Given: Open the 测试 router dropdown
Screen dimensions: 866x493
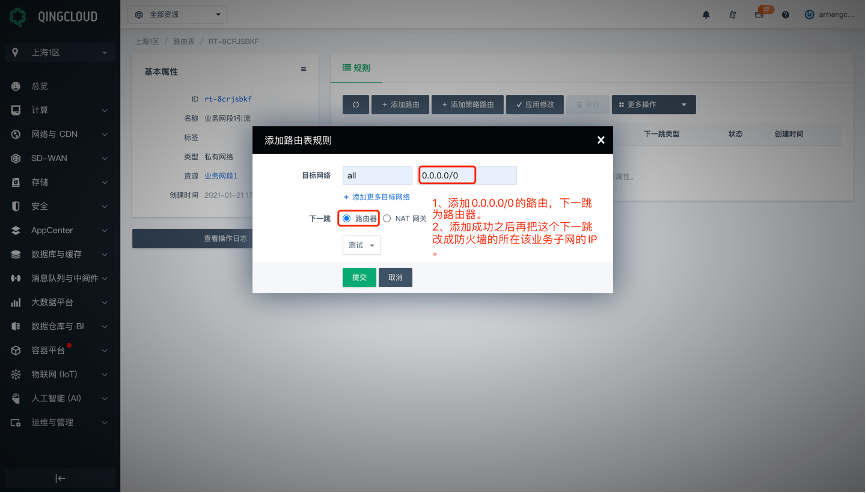Looking at the screenshot, I should tap(361, 245).
